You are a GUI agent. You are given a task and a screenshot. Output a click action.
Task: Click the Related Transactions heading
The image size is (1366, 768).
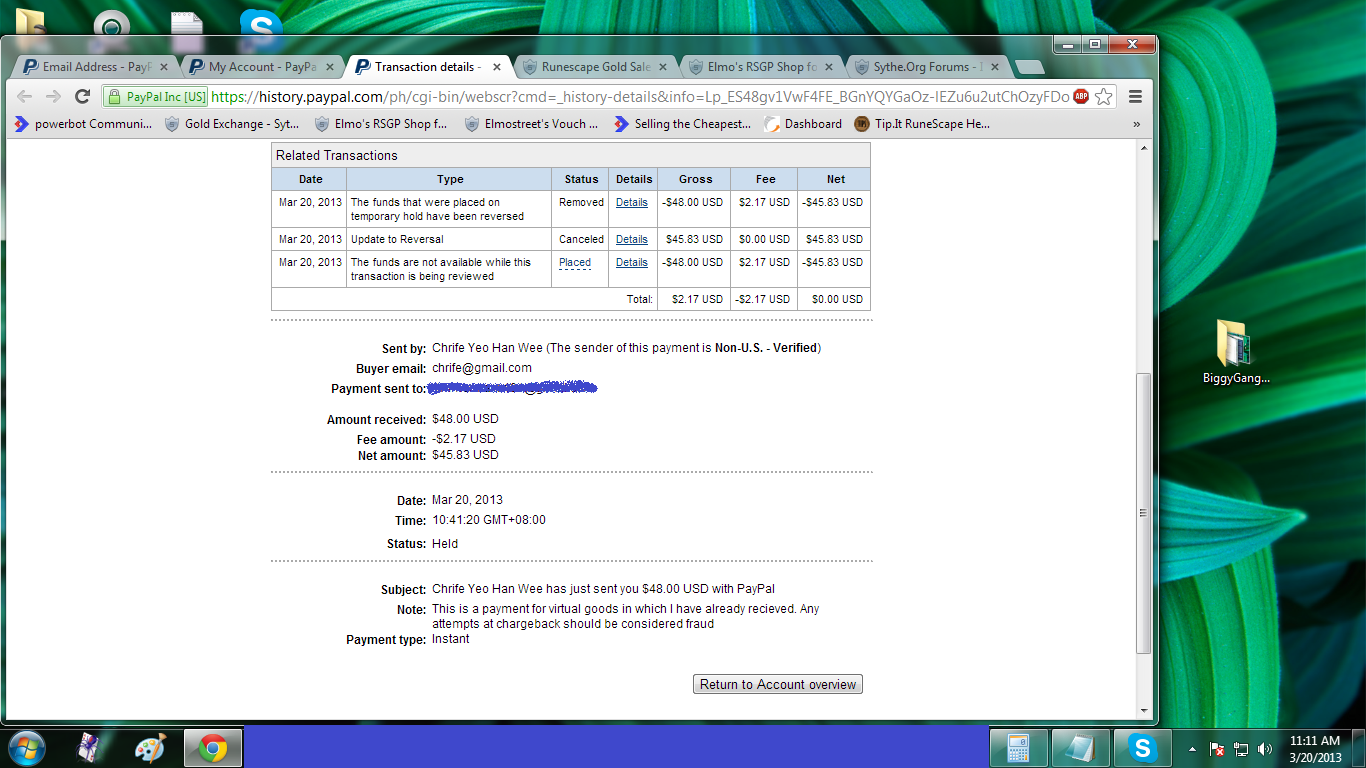click(x=337, y=155)
